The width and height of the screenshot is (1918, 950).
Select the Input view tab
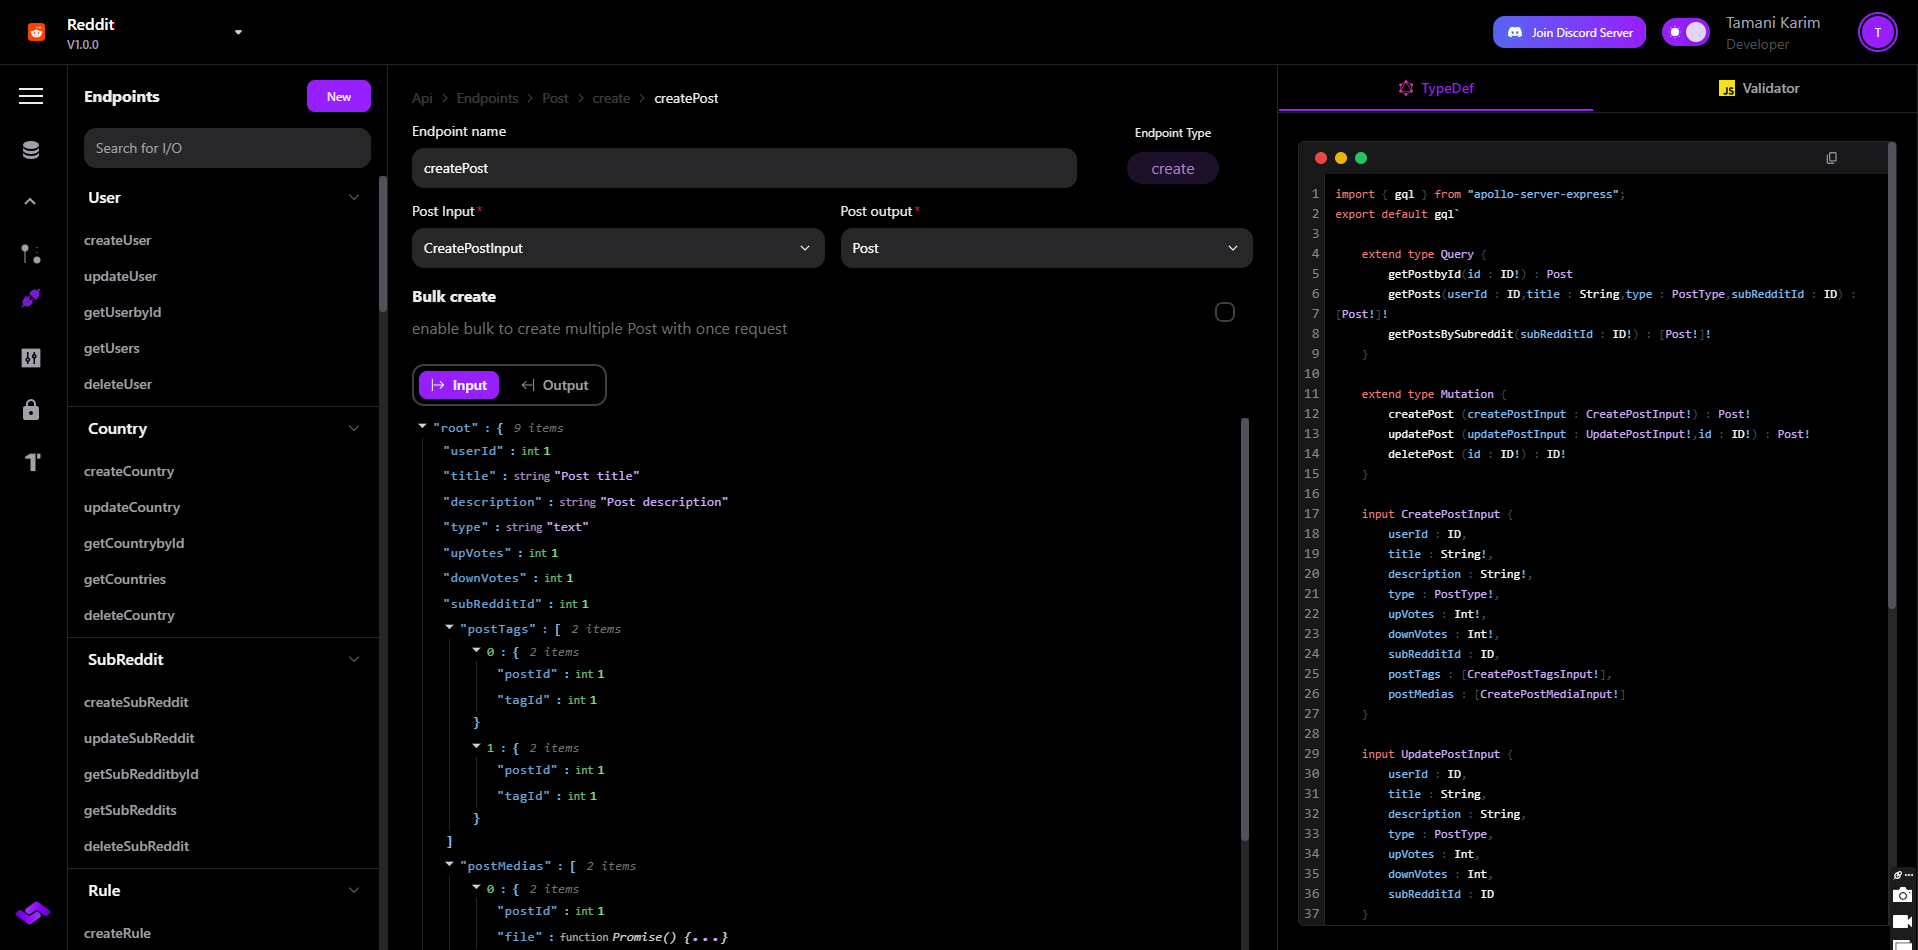(459, 385)
